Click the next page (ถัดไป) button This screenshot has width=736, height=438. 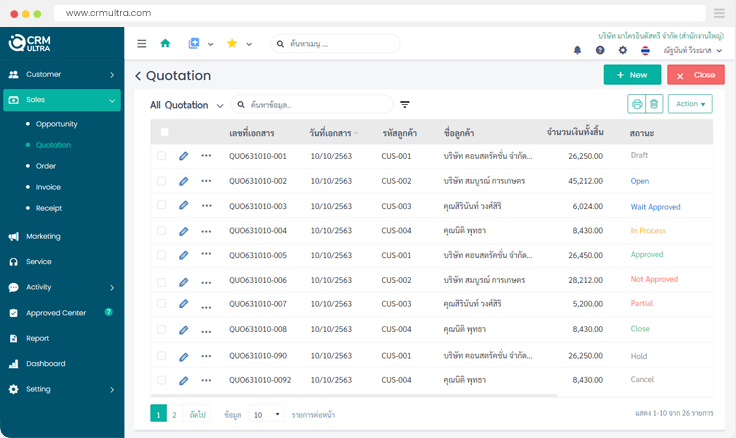[x=197, y=415]
